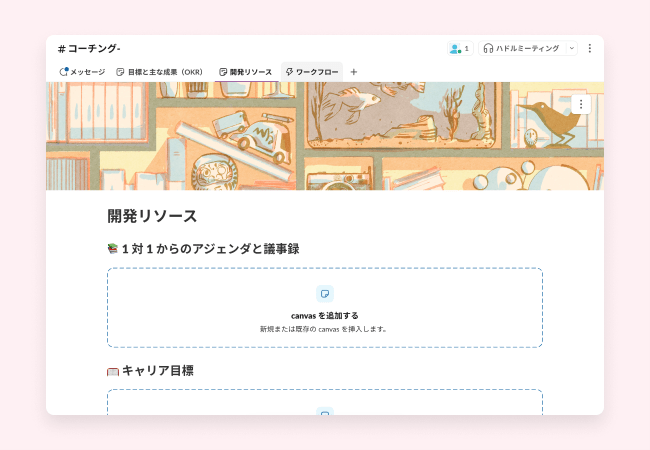Screen dimensions: 650x450
Task: Select the #コーチング- channel name
Action: point(89,48)
